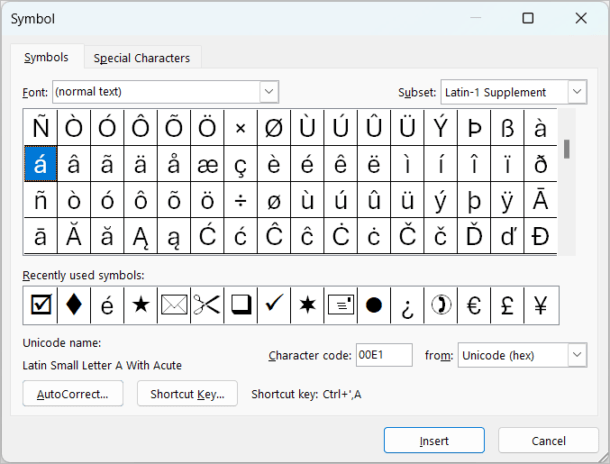Choose the euro sign recent symbol
The height and width of the screenshot is (464, 610).
[474, 305]
